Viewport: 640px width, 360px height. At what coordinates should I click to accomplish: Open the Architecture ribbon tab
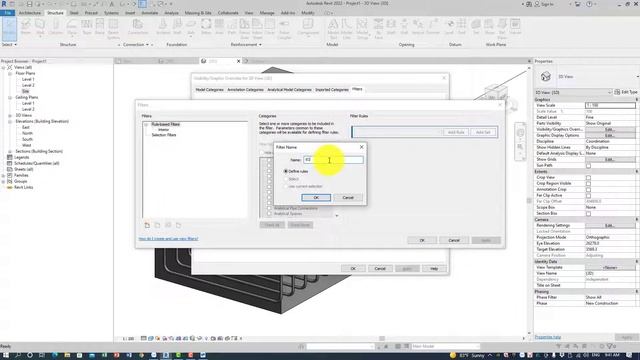(30, 13)
